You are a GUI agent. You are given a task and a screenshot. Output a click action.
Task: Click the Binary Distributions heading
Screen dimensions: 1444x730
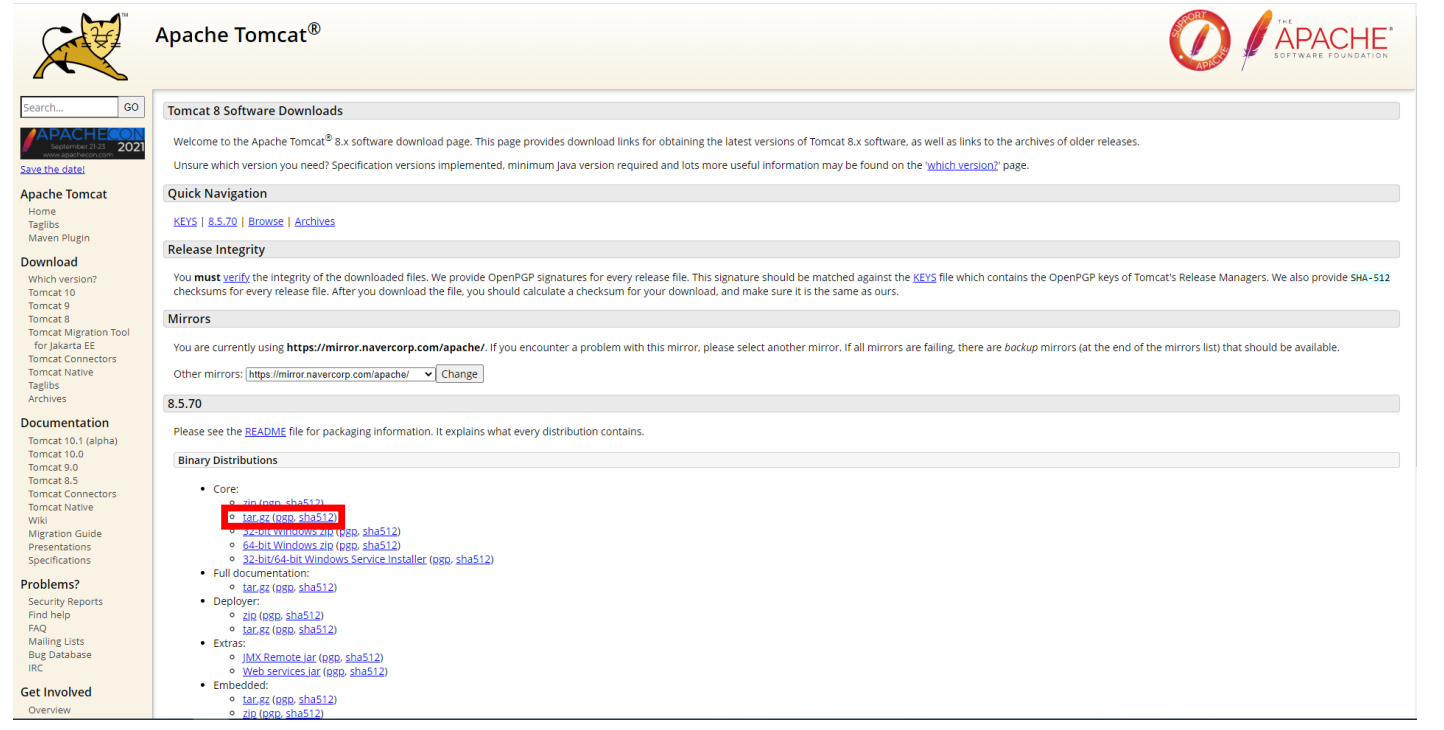[228, 460]
